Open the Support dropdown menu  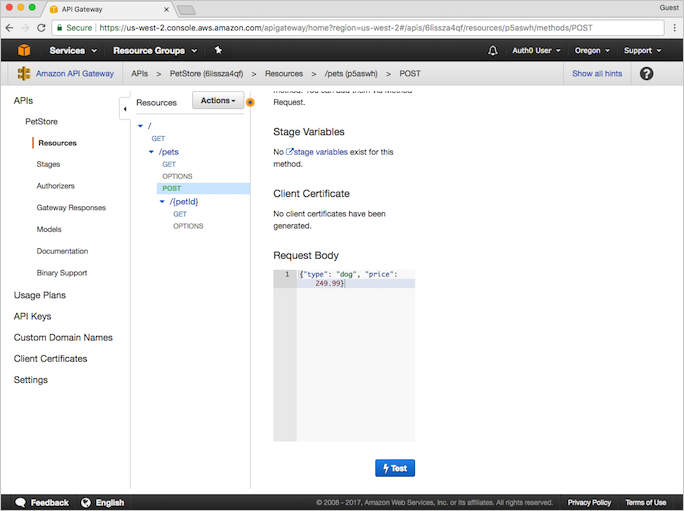click(x=643, y=51)
